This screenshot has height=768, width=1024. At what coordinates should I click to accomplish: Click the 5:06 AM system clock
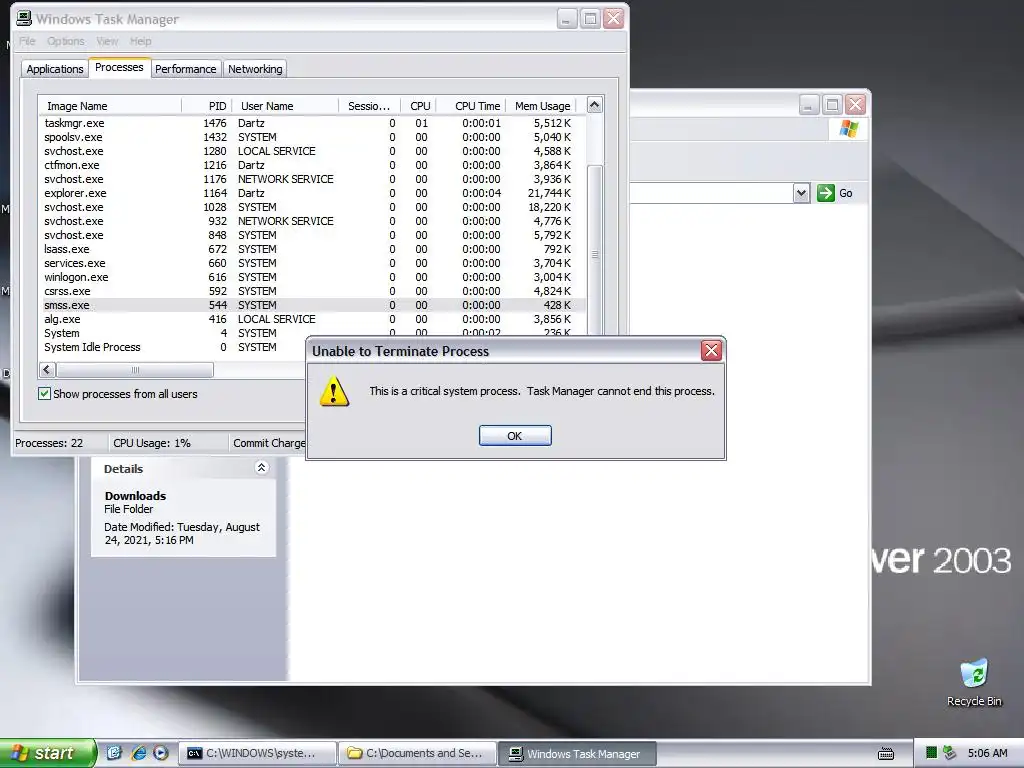(987, 753)
